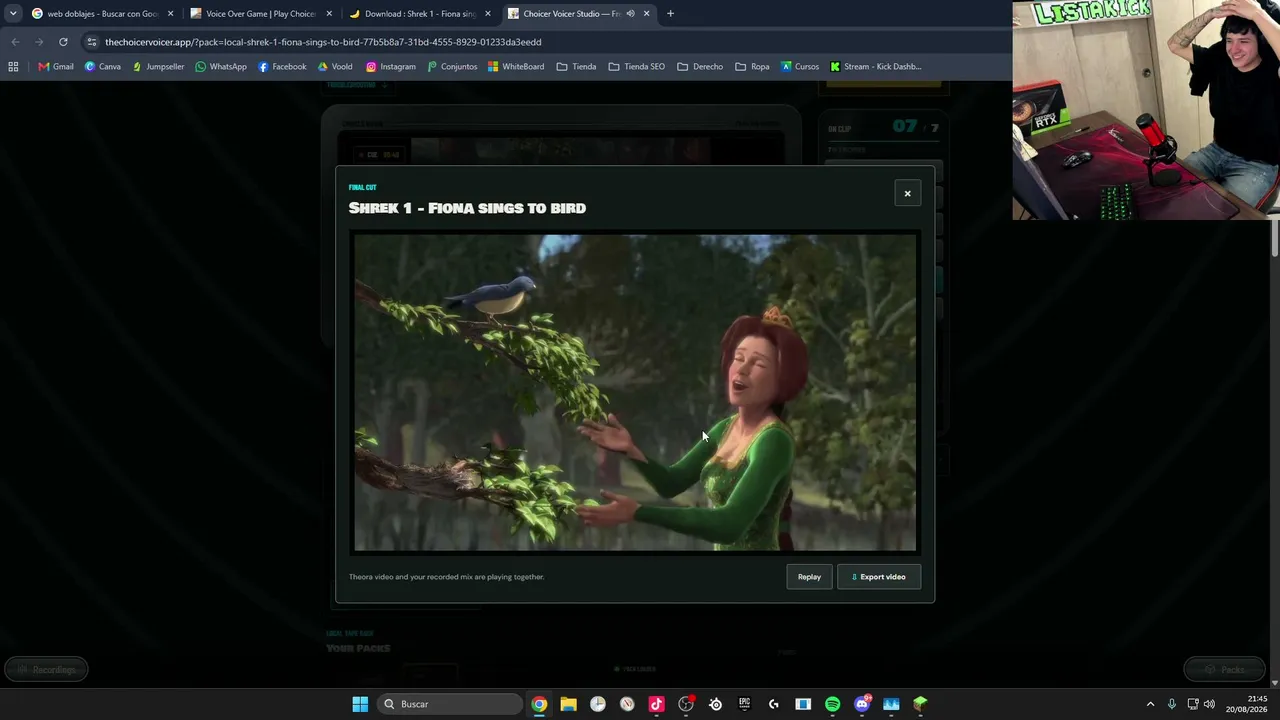The height and width of the screenshot is (720, 1280).
Task: Open a new browser tab
Action: [x=670, y=14]
